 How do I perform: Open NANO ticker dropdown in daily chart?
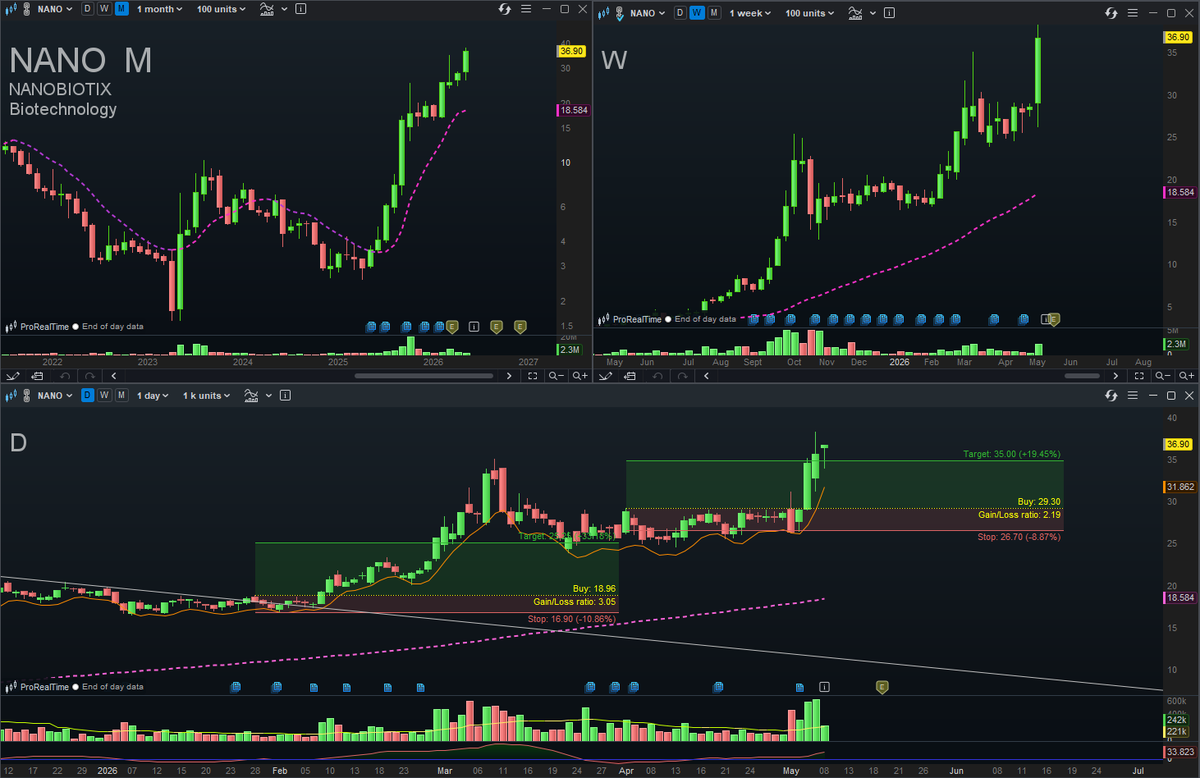coord(54,396)
